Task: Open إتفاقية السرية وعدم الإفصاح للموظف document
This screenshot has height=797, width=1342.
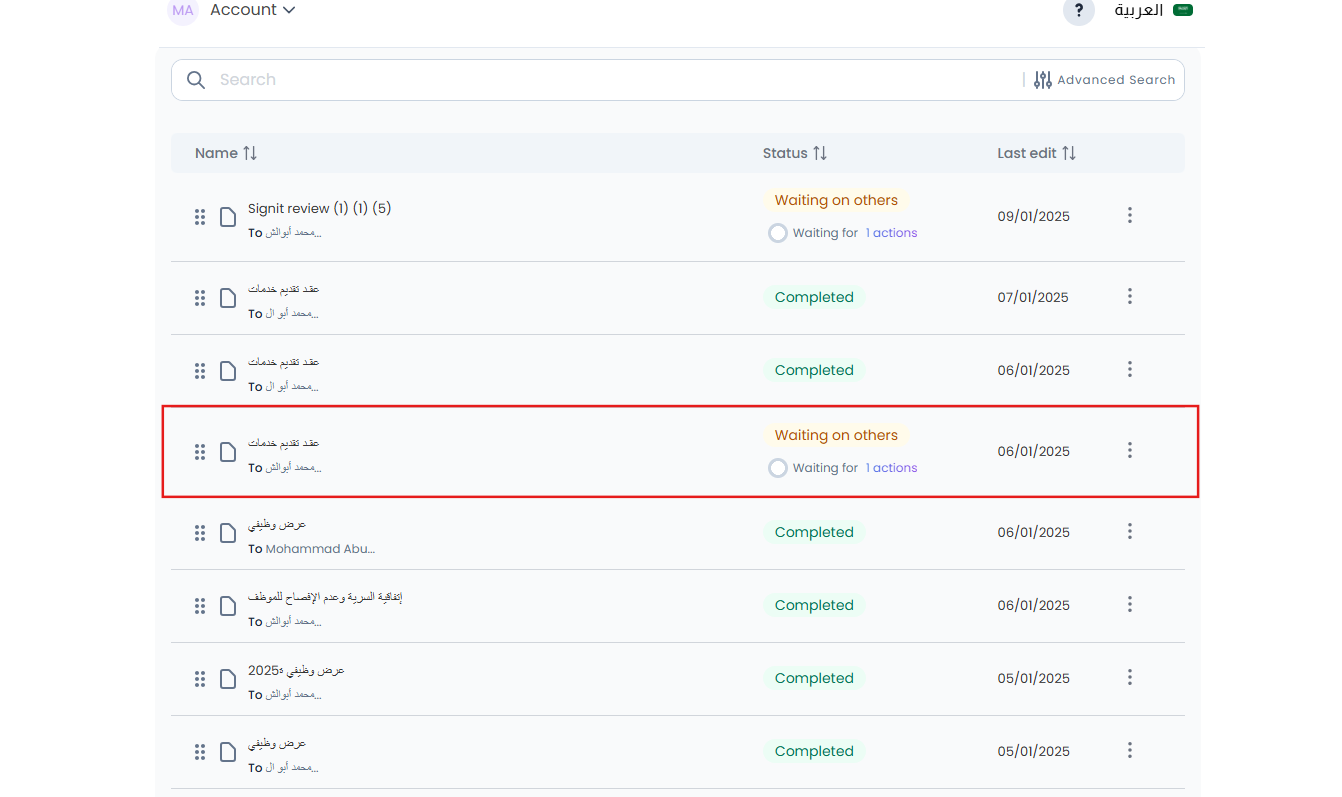Action: (325, 597)
